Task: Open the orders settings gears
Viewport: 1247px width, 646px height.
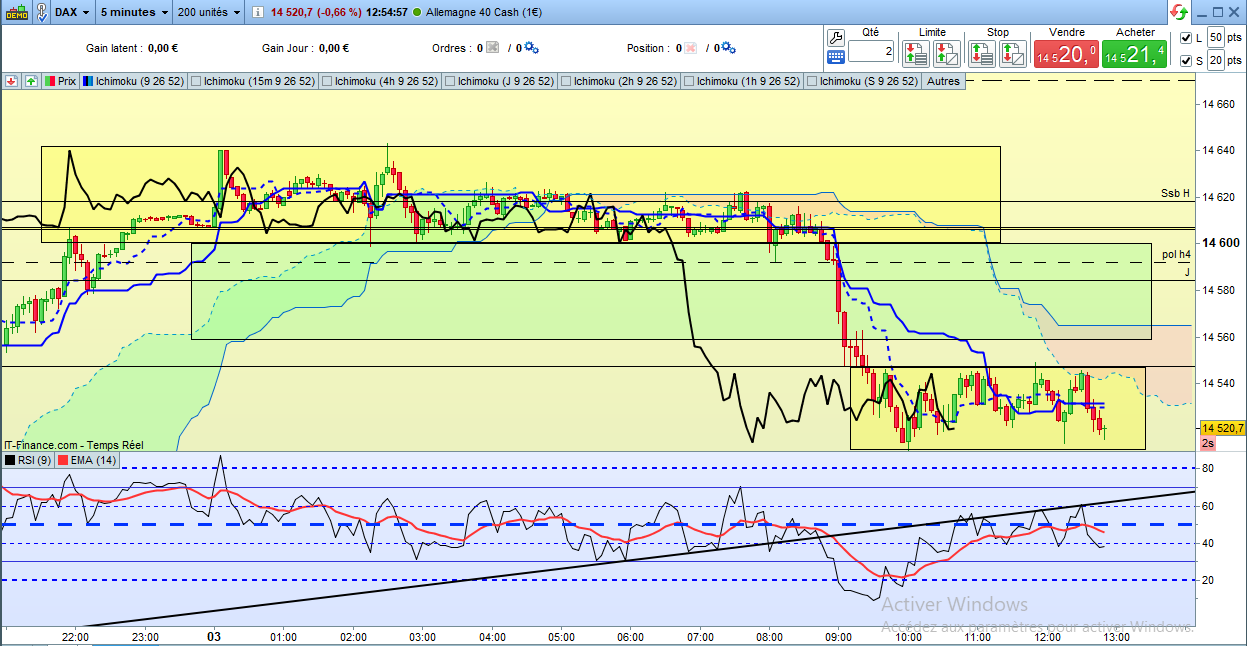Action: 530,47
